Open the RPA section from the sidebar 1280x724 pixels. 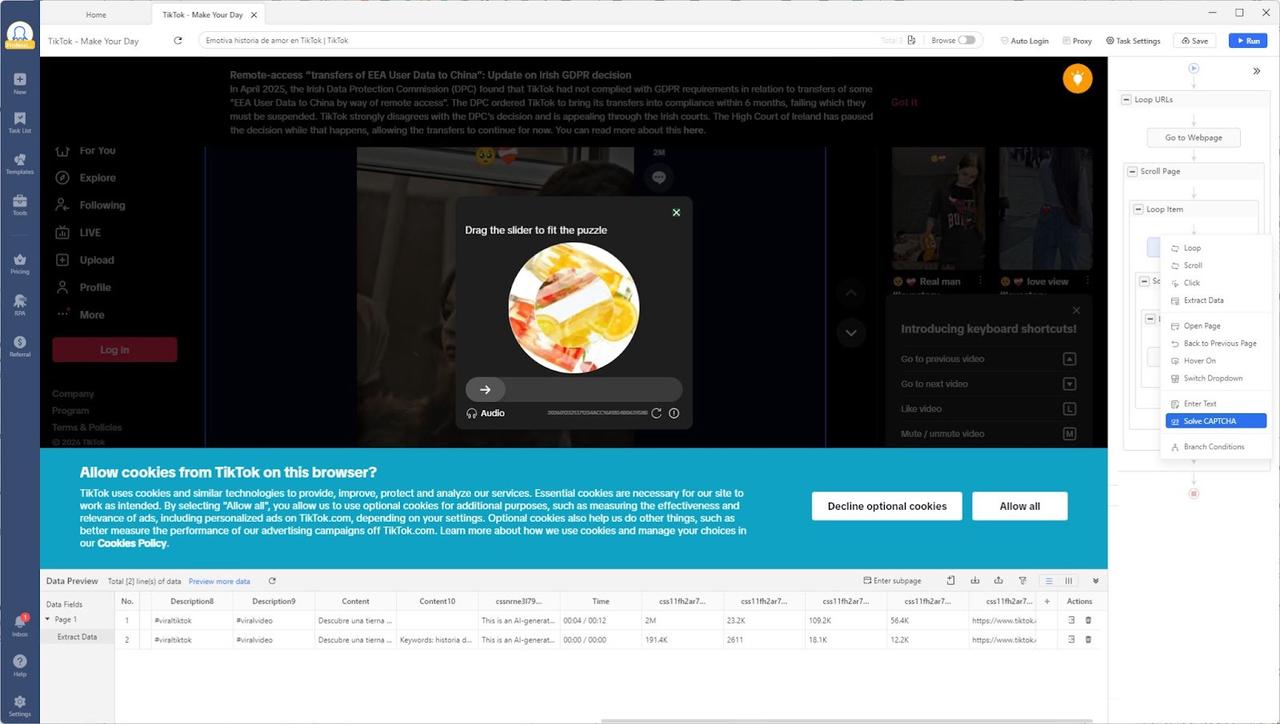[19, 306]
